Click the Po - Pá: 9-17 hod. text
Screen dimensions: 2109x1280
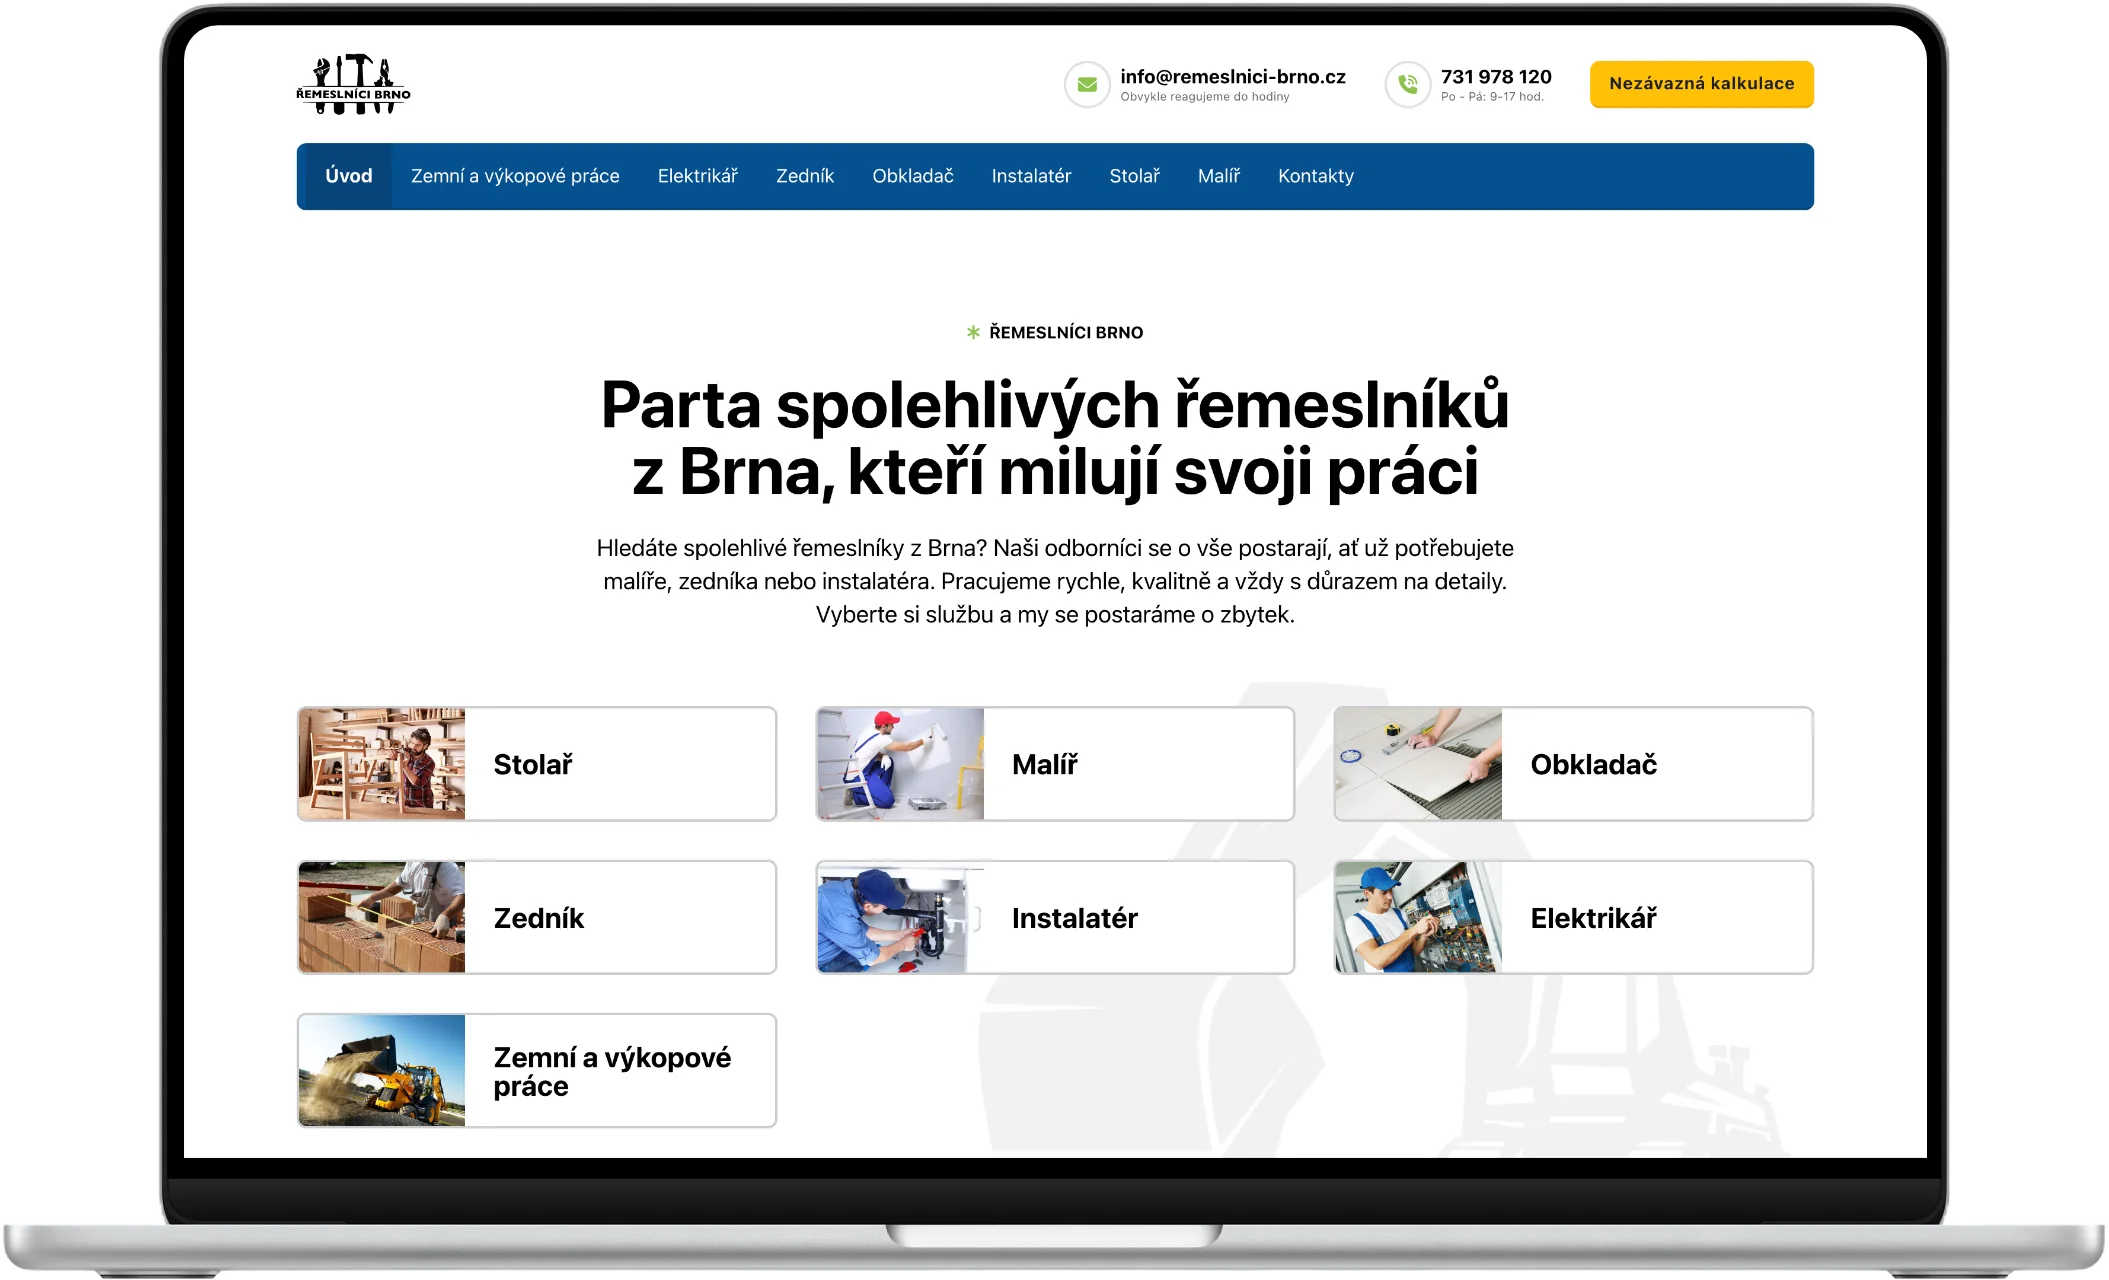(1492, 97)
